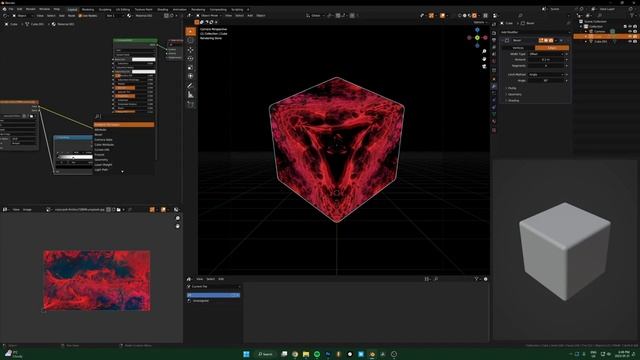The image size is (640, 360).
Task: Click the bevel Amount value field
Action: coord(546,60)
